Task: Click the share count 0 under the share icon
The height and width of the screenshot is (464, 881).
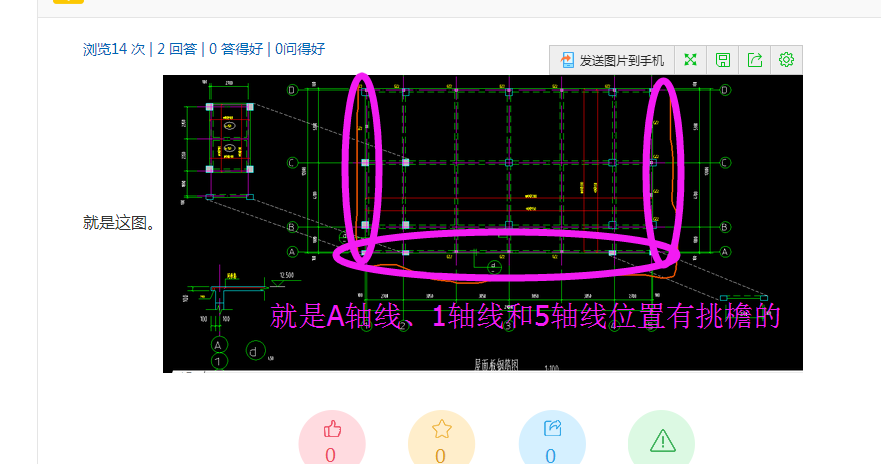Action: click(551, 455)
